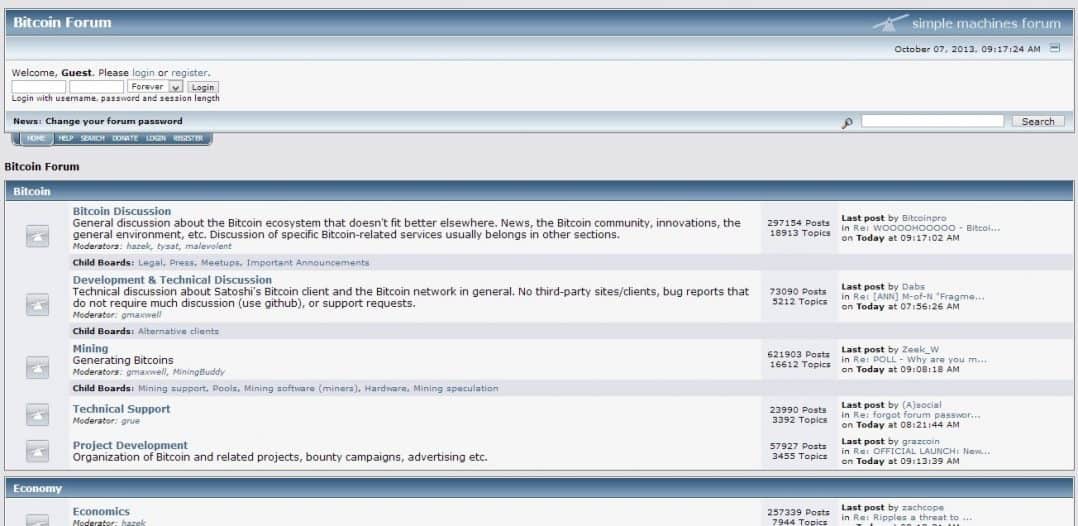
Task: View moderator tysat's profile
Action: coord(167,246)
